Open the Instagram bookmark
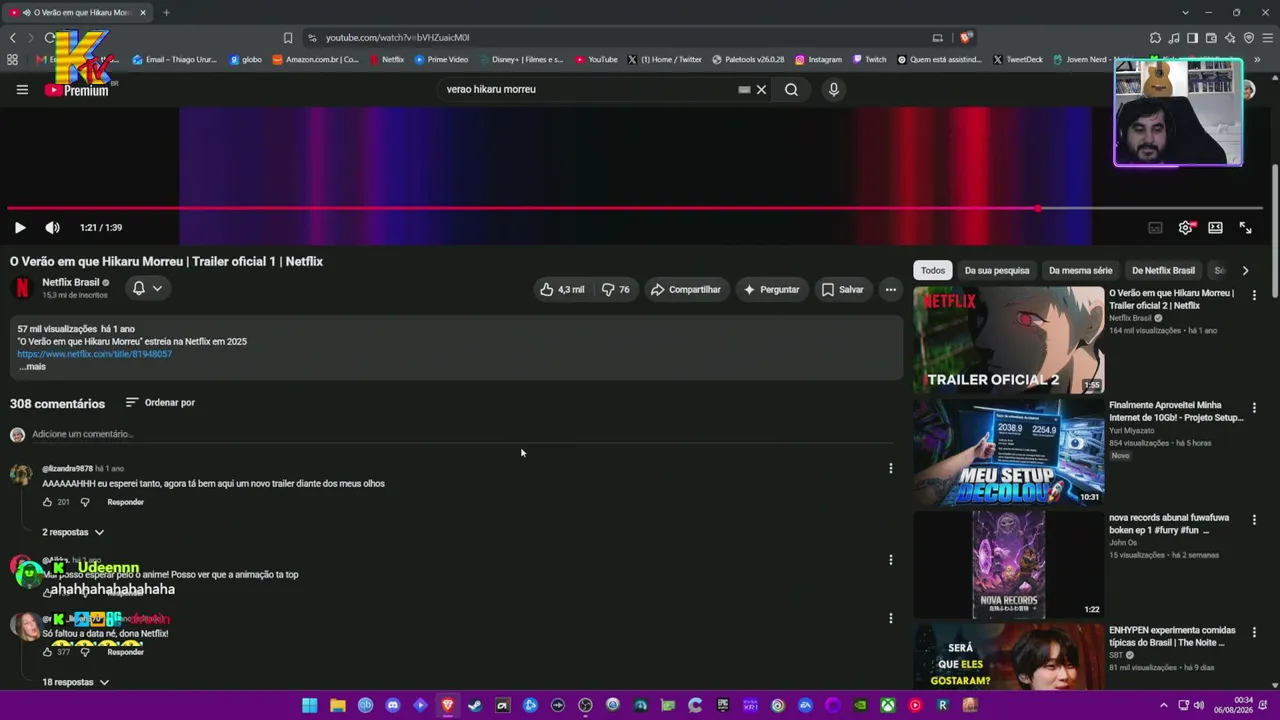Screen dimensions: 1280x720 click(818, 60)
